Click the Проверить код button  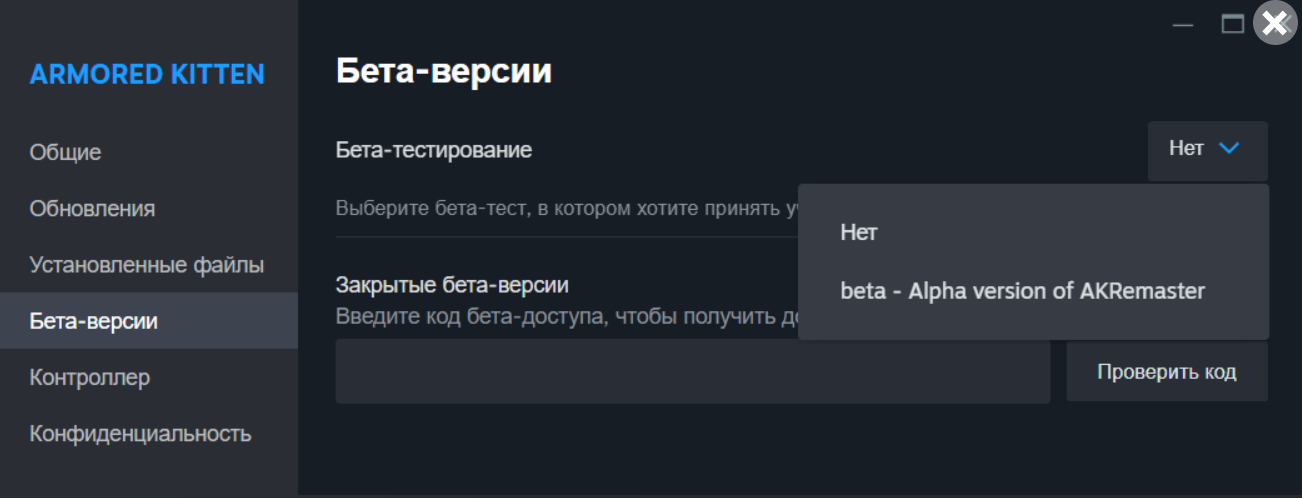[x=1167, y=373]
